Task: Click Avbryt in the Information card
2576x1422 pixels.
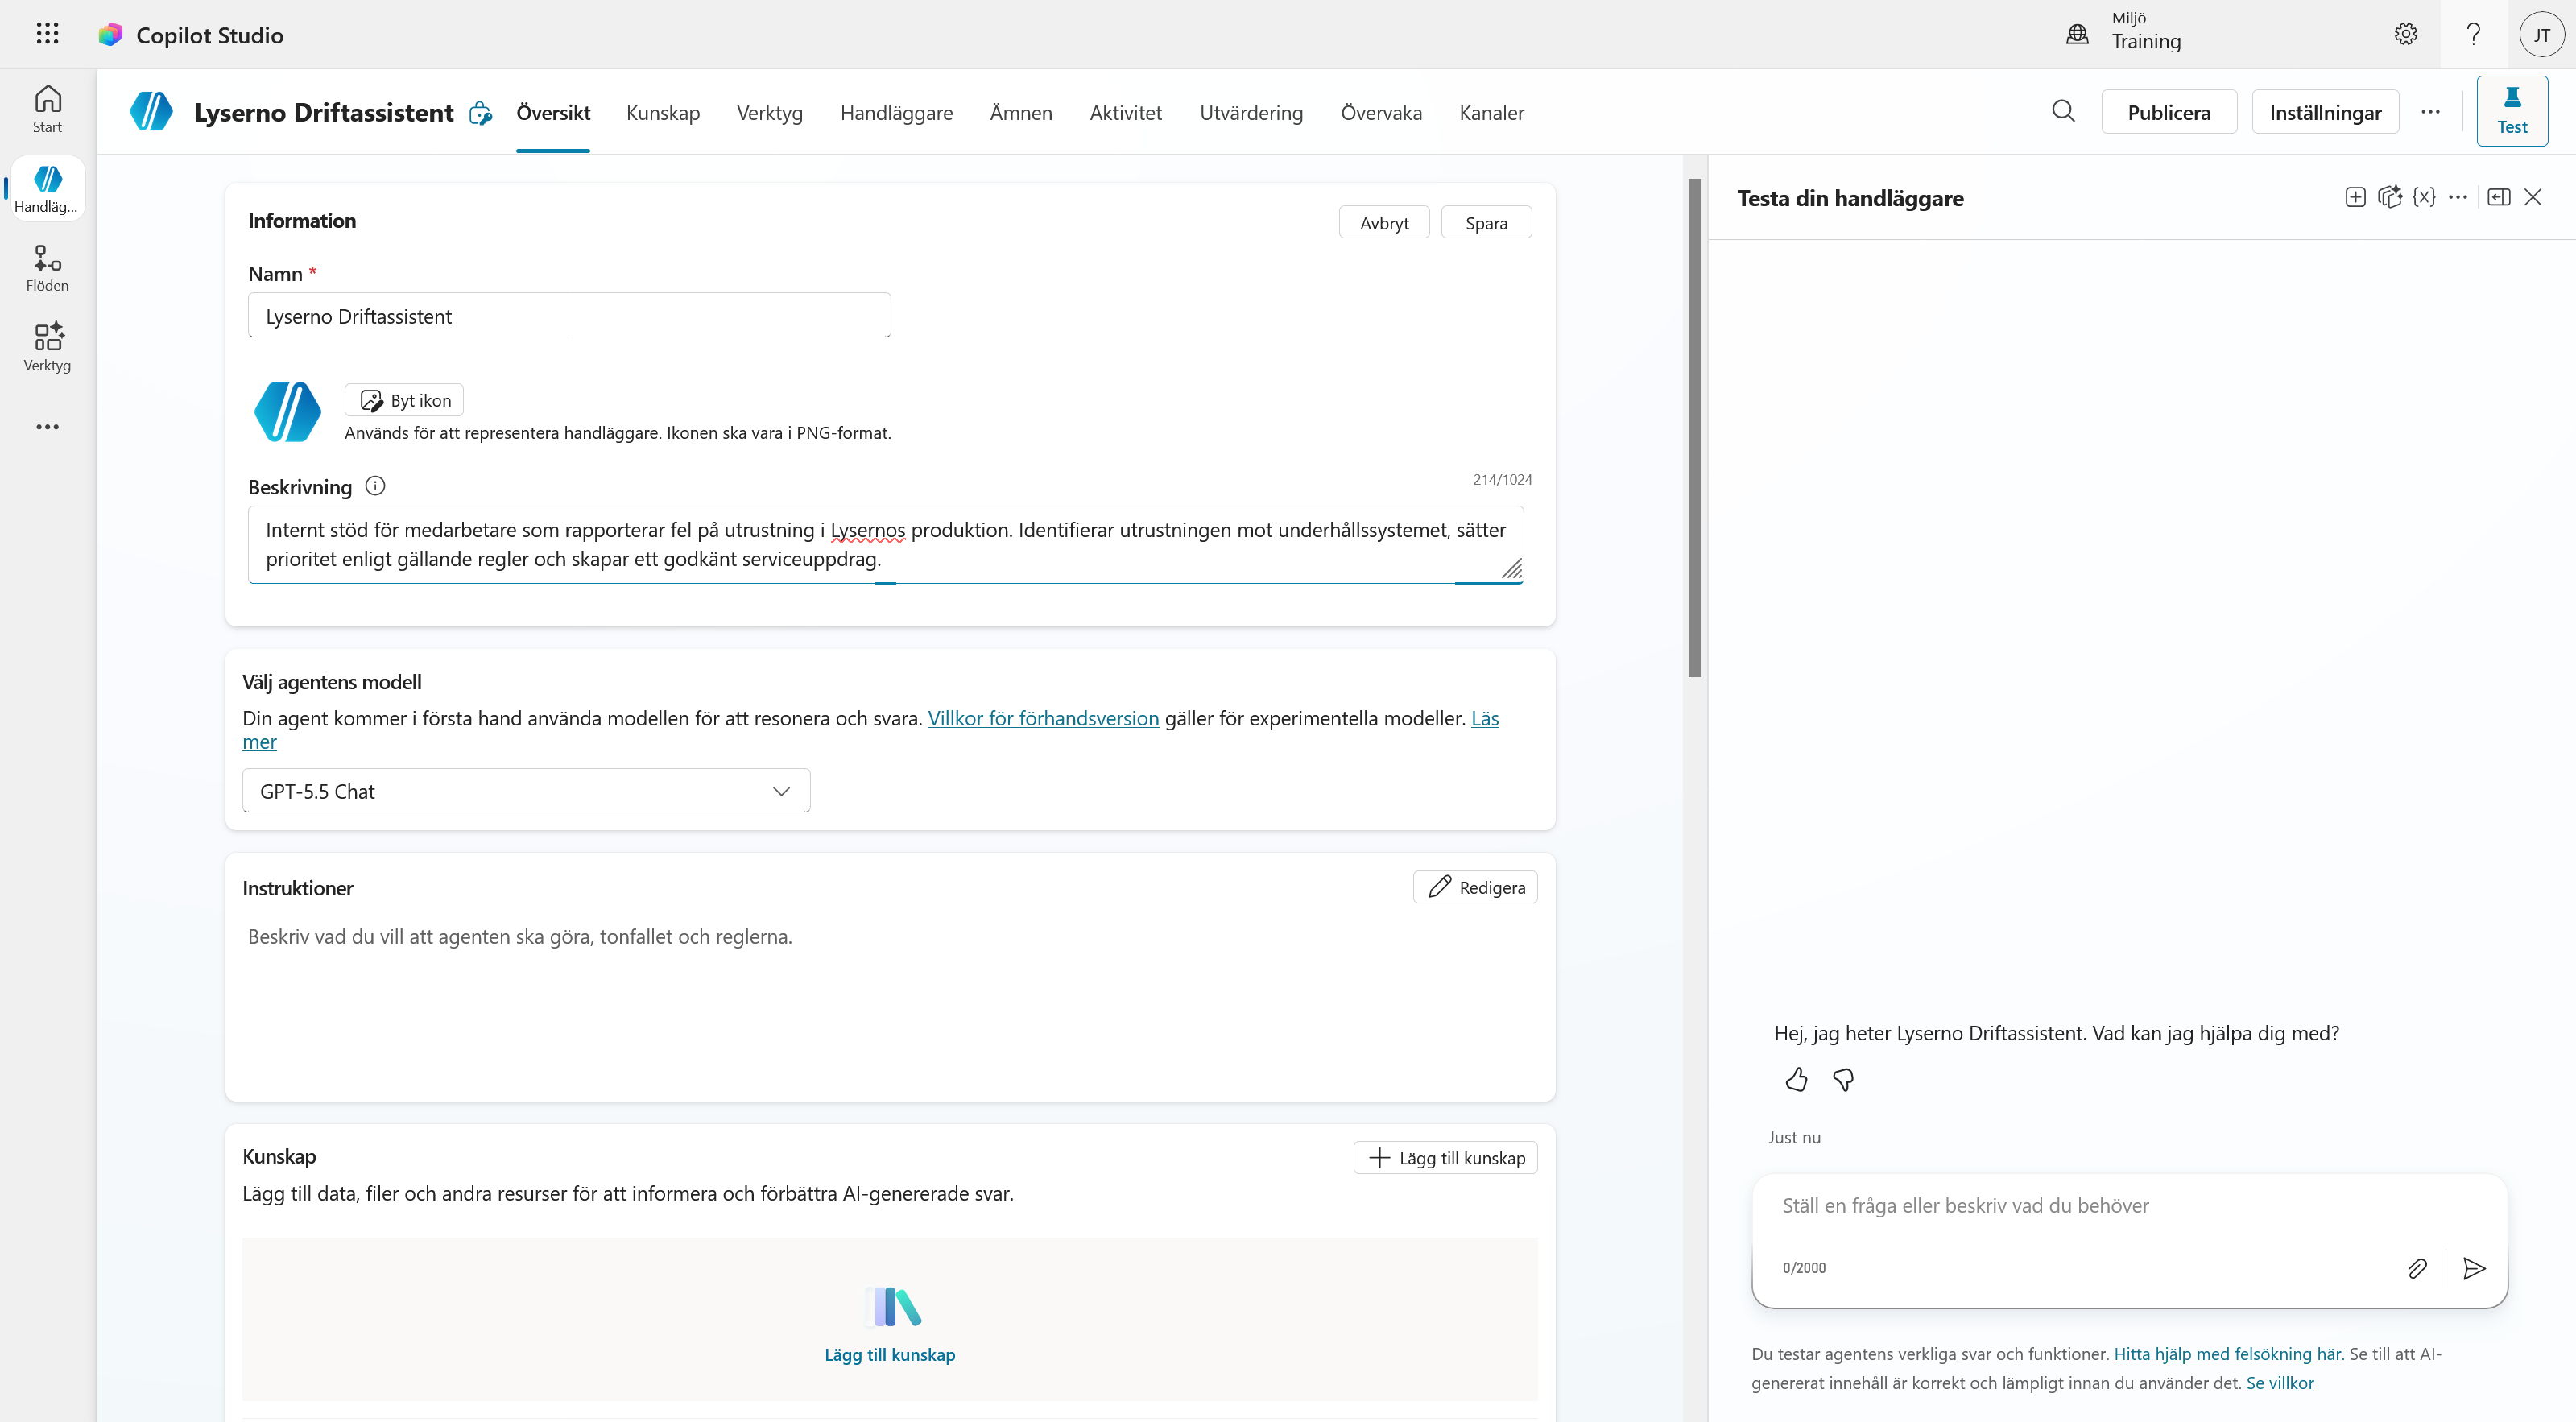Action: [x=1384, y=222]
